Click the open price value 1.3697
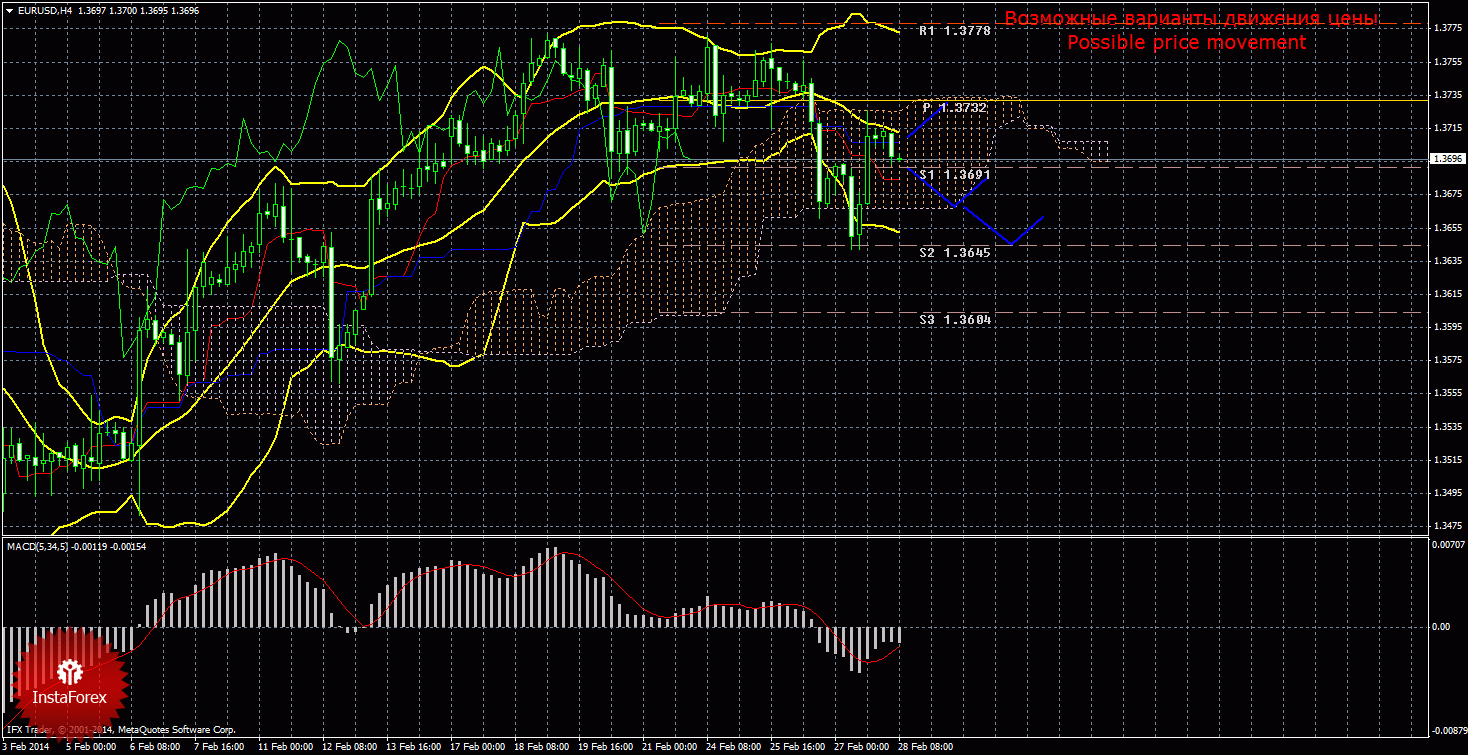The image size is (1468, 755). [93, 10]
